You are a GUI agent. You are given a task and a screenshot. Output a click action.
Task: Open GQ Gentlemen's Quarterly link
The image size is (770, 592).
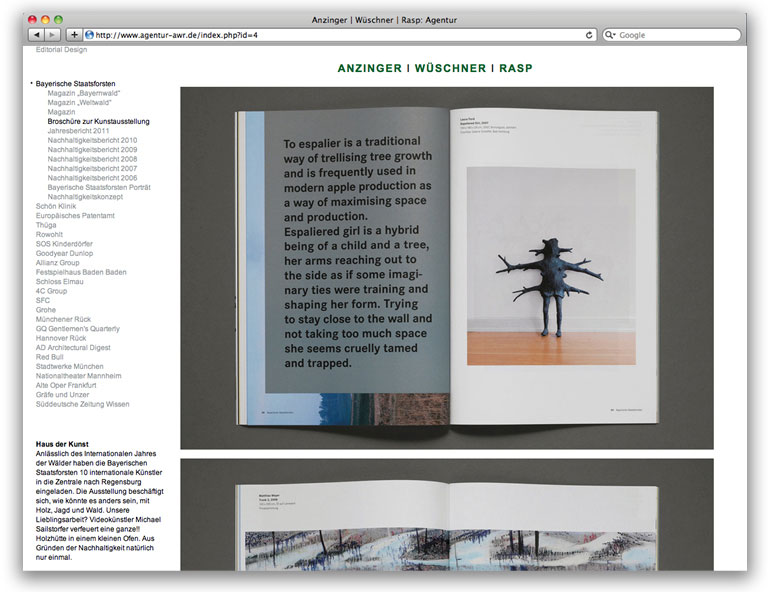pos(78,329)
